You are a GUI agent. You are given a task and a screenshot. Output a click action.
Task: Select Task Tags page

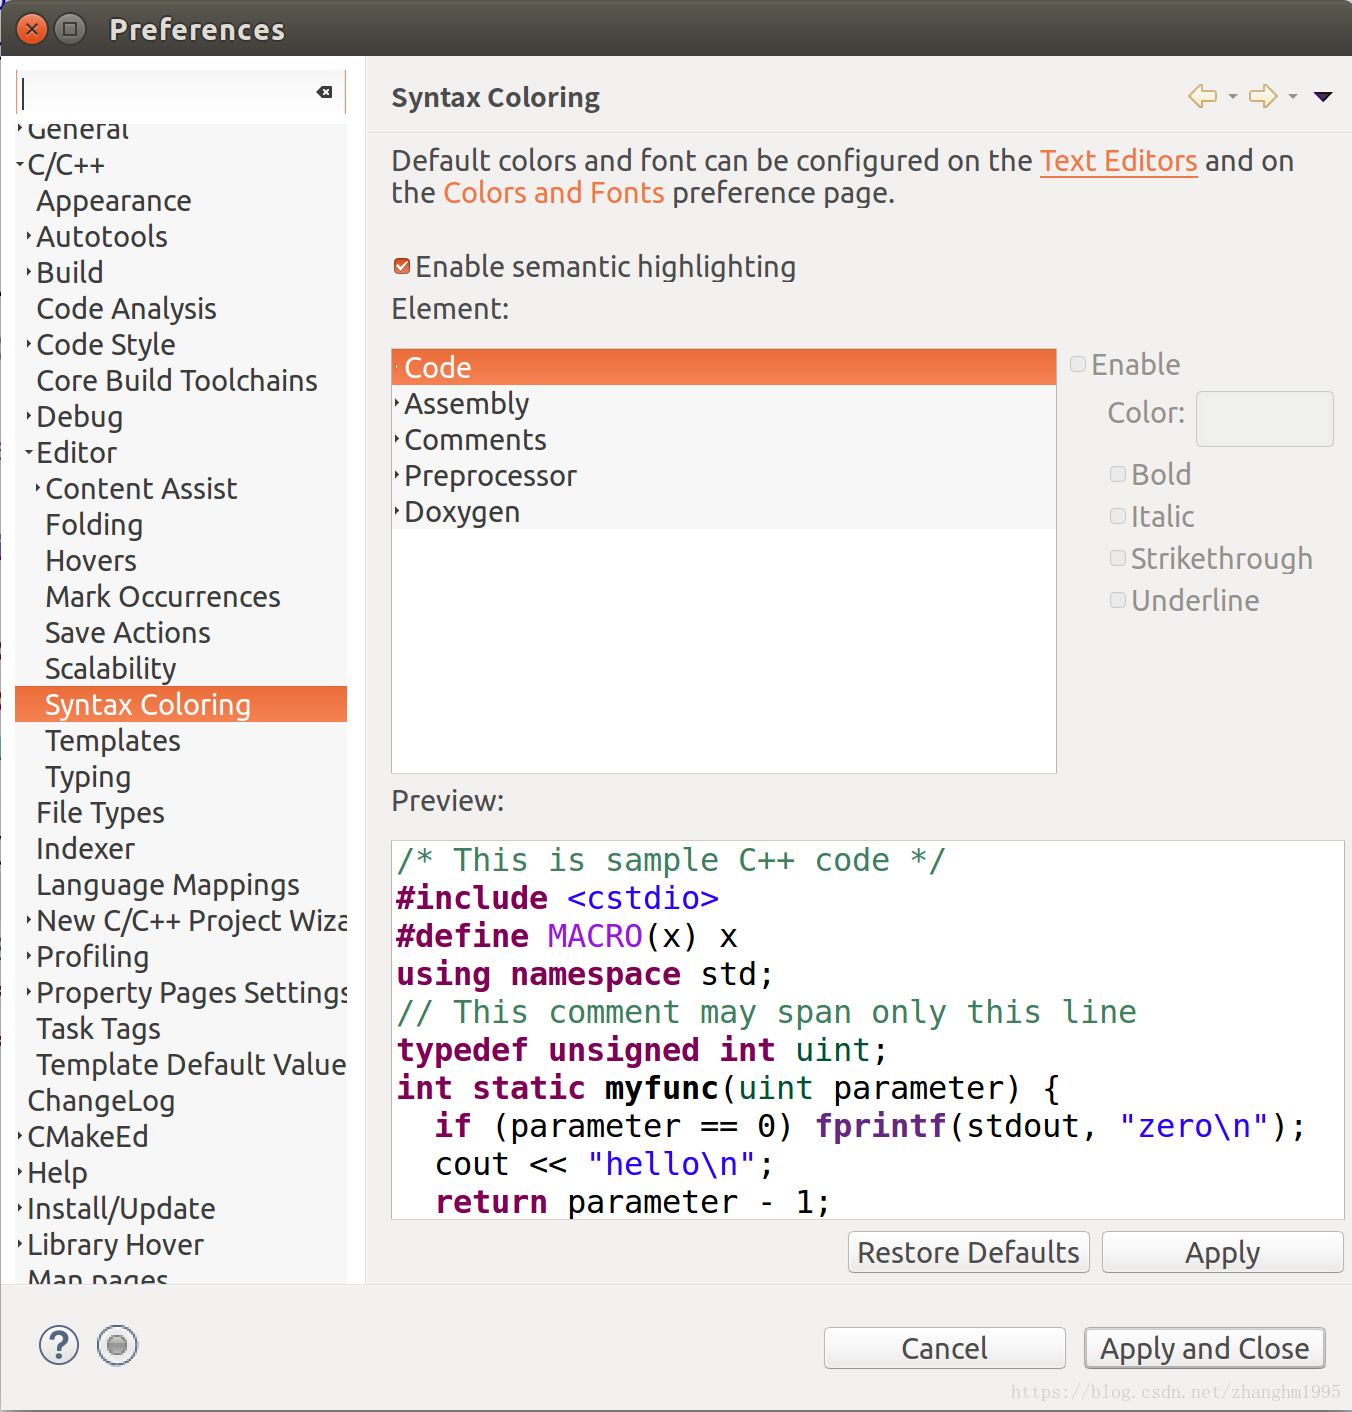98,1029
